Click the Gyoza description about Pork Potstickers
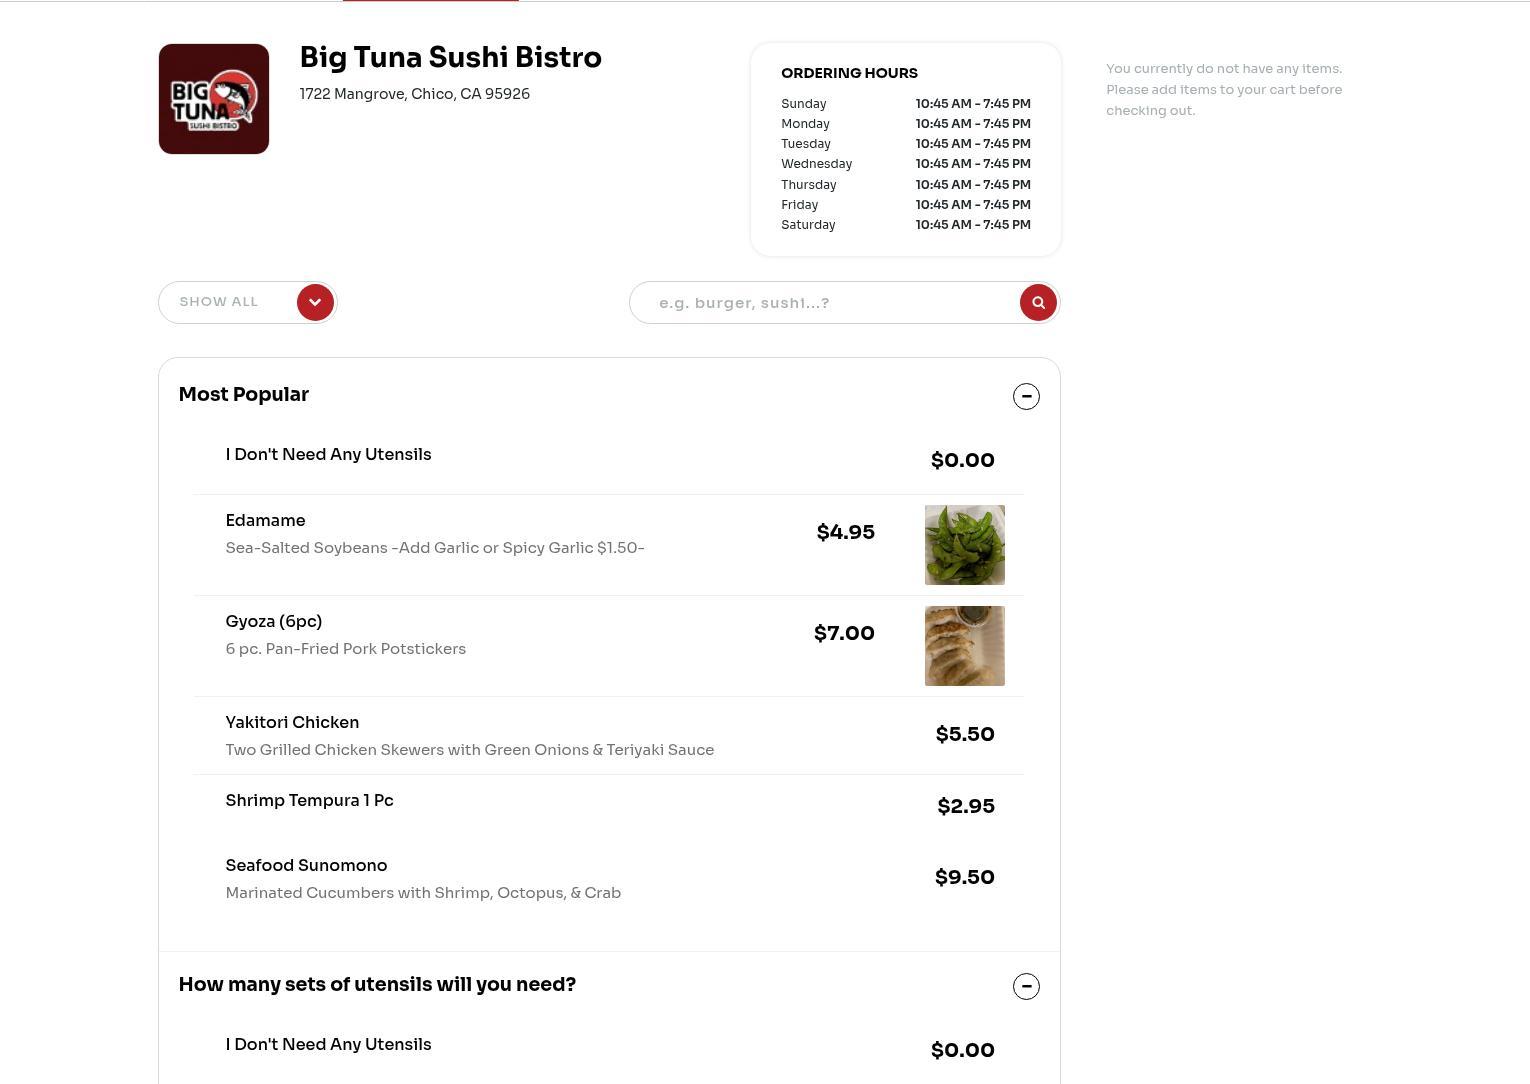The height and width of the screenshot is (1084, 1530). point(346,649)
